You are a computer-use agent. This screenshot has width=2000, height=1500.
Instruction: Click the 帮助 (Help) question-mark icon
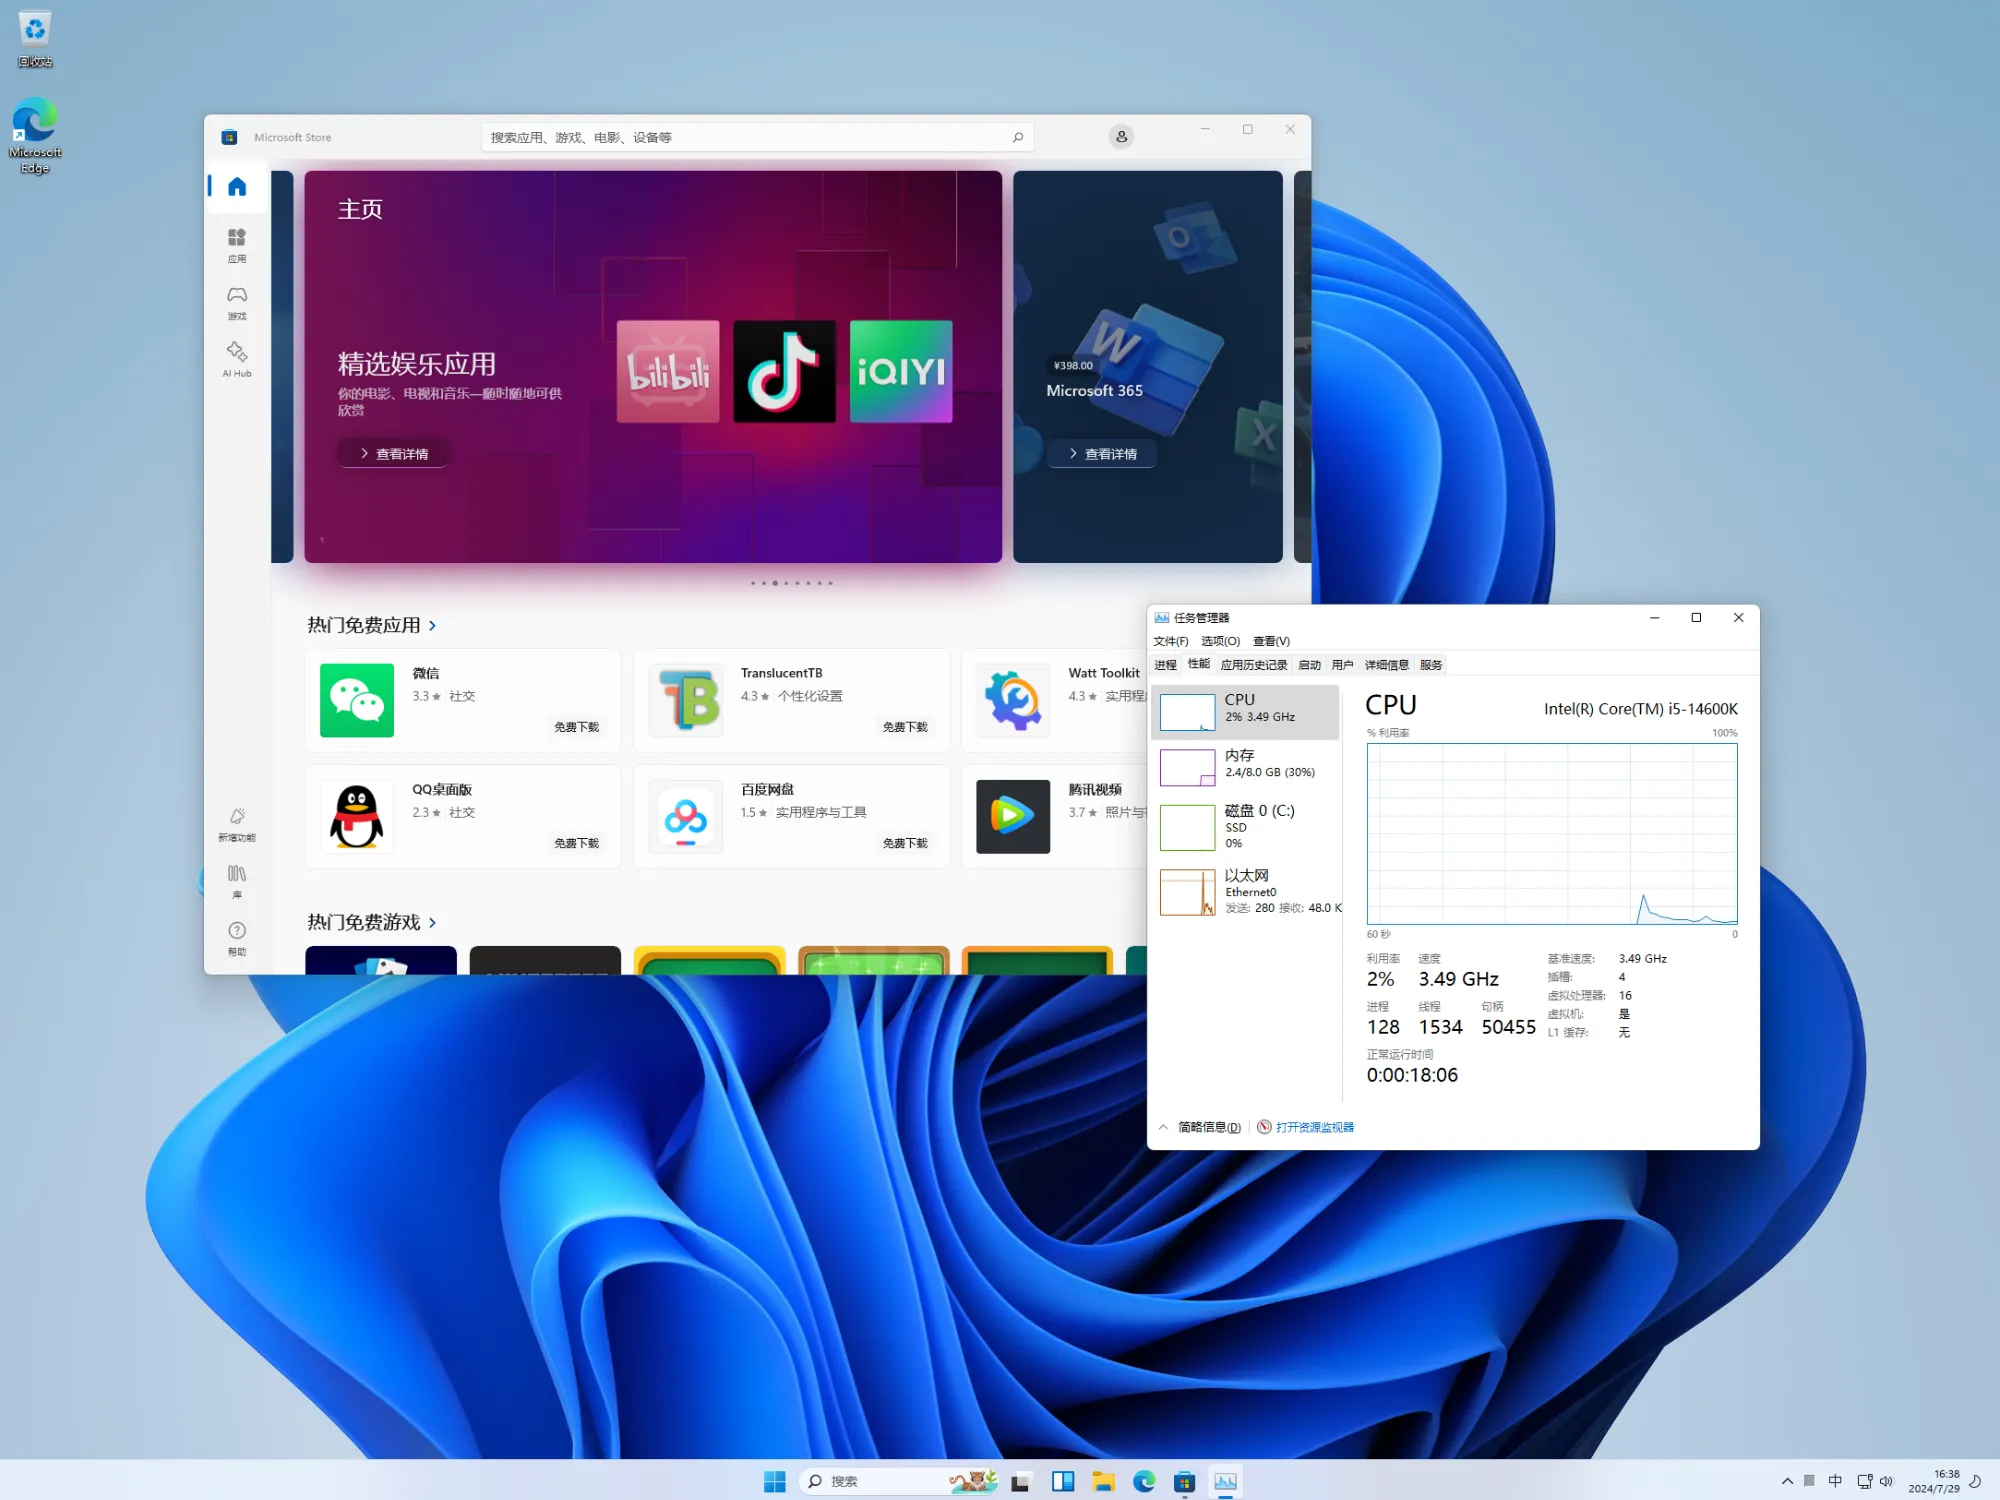(237, 935)
